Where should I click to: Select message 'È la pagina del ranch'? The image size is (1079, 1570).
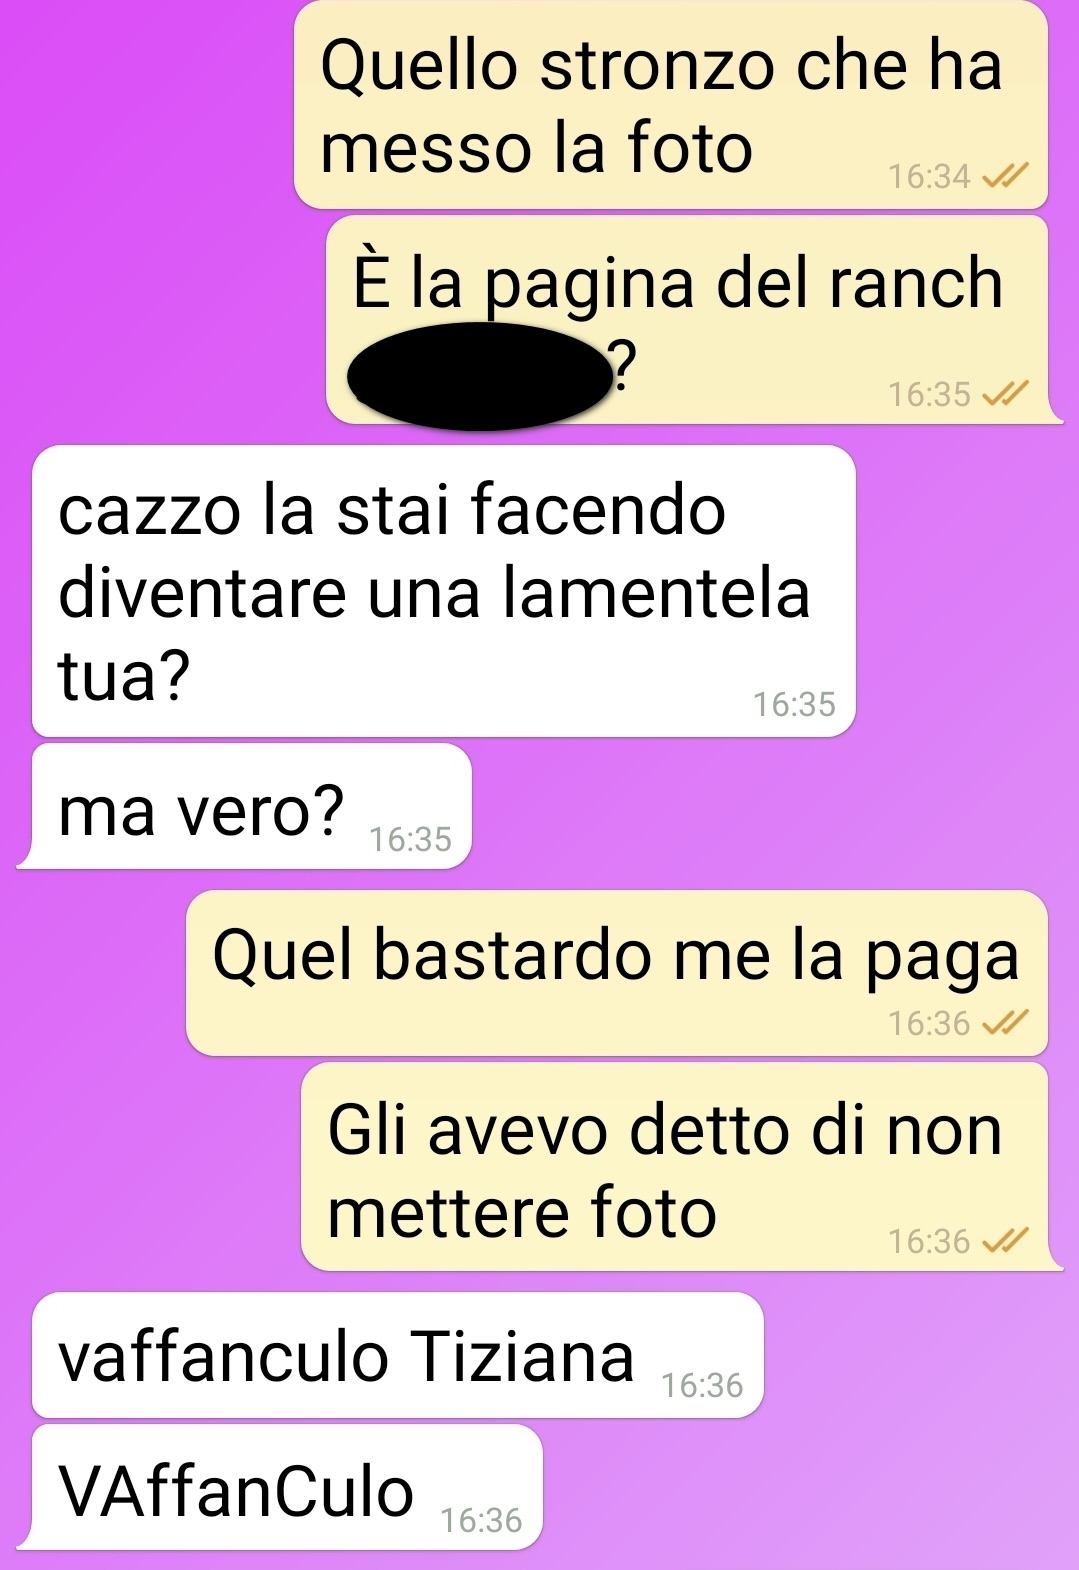690,320
